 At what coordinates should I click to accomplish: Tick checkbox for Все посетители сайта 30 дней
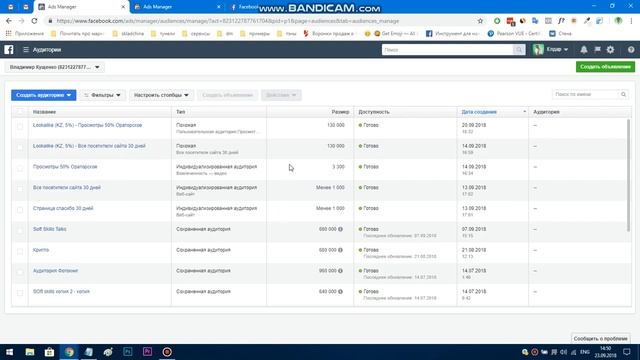20,189
